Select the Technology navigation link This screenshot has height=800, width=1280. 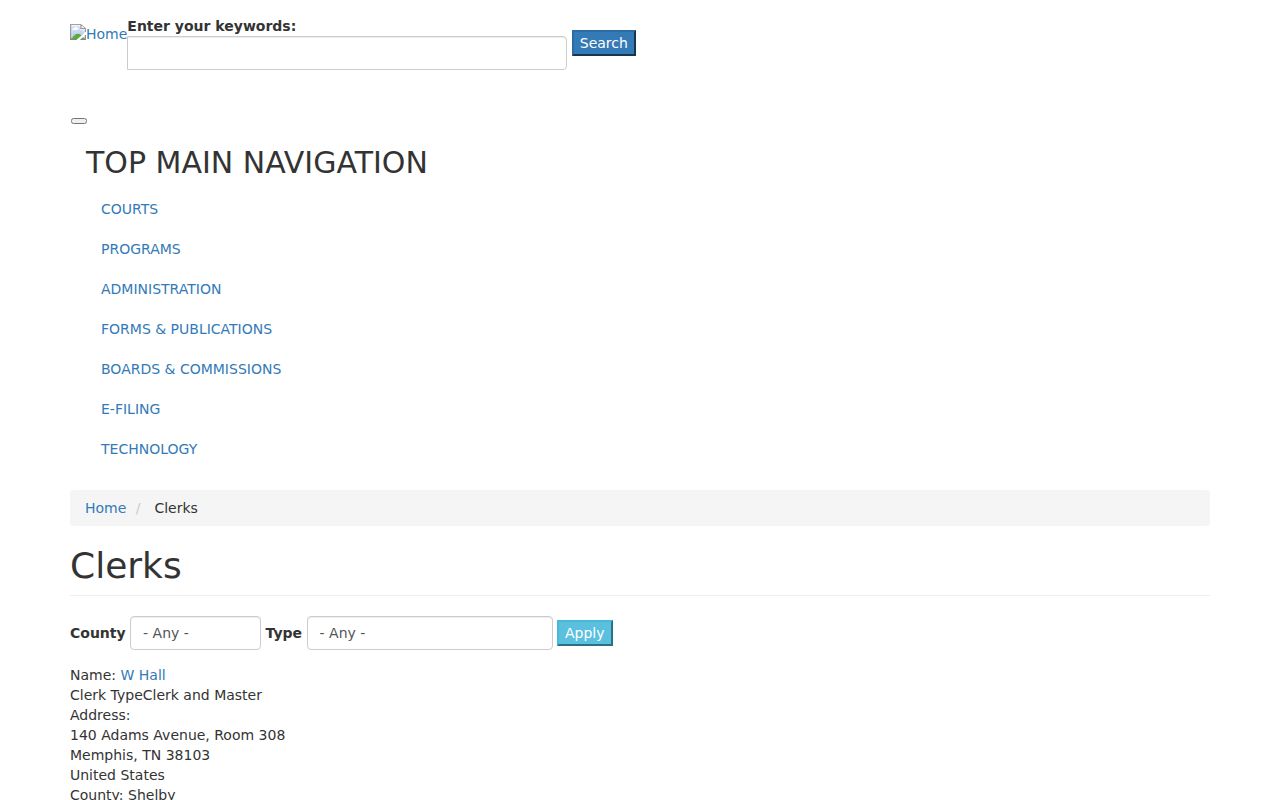click(149, 449)
